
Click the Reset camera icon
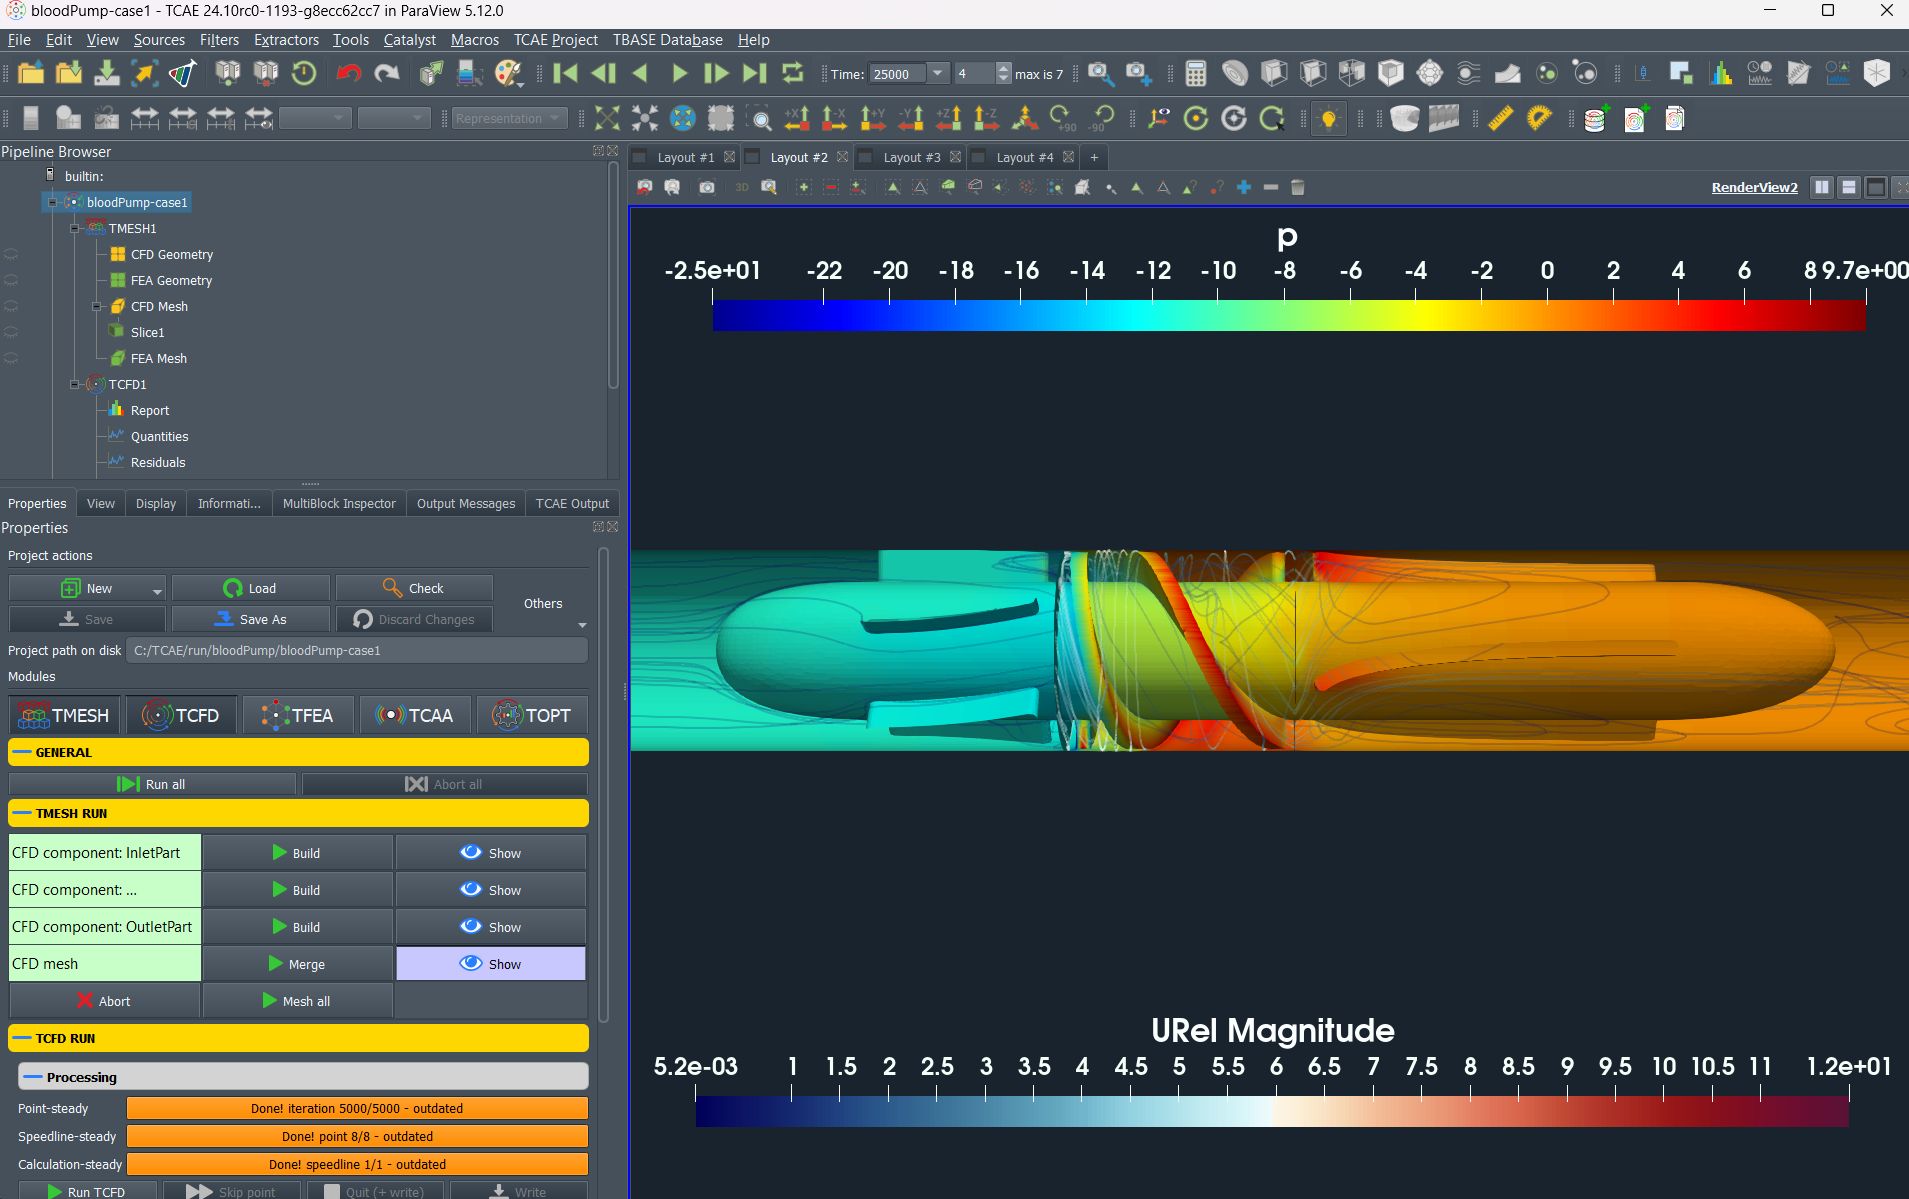pos(607,119)
